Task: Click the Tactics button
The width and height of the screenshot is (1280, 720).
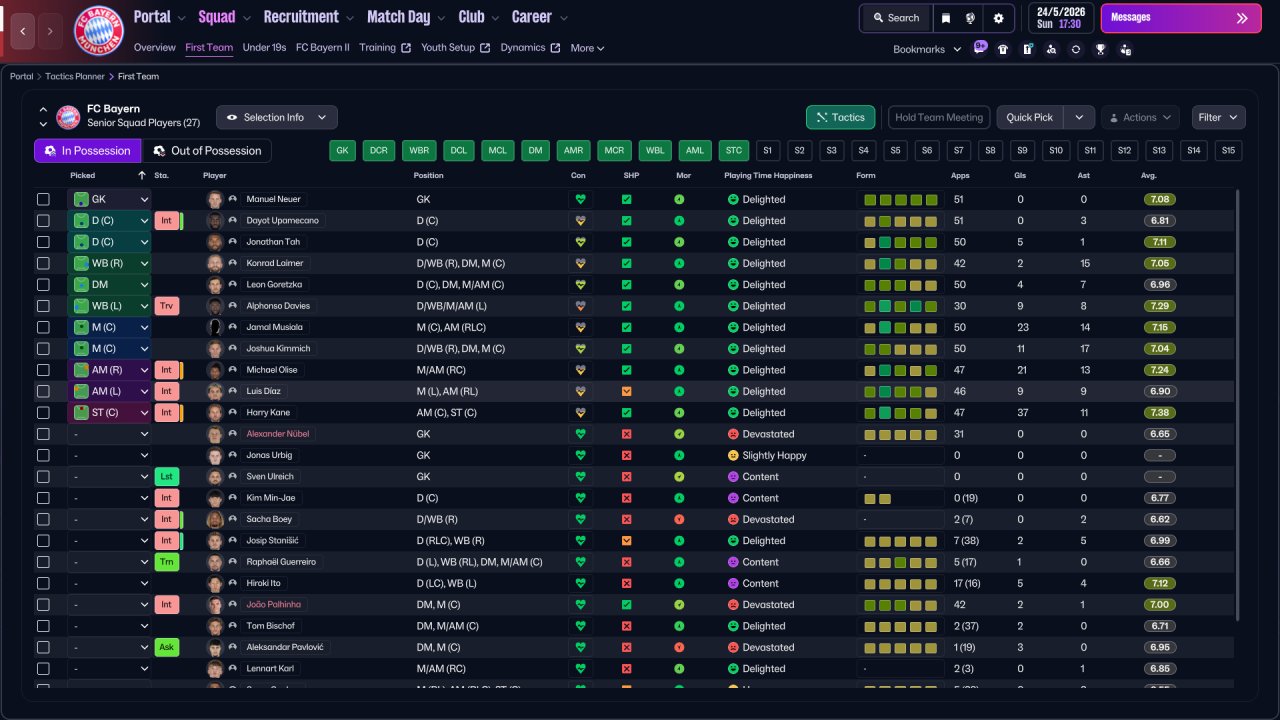Action: point(840,117)
